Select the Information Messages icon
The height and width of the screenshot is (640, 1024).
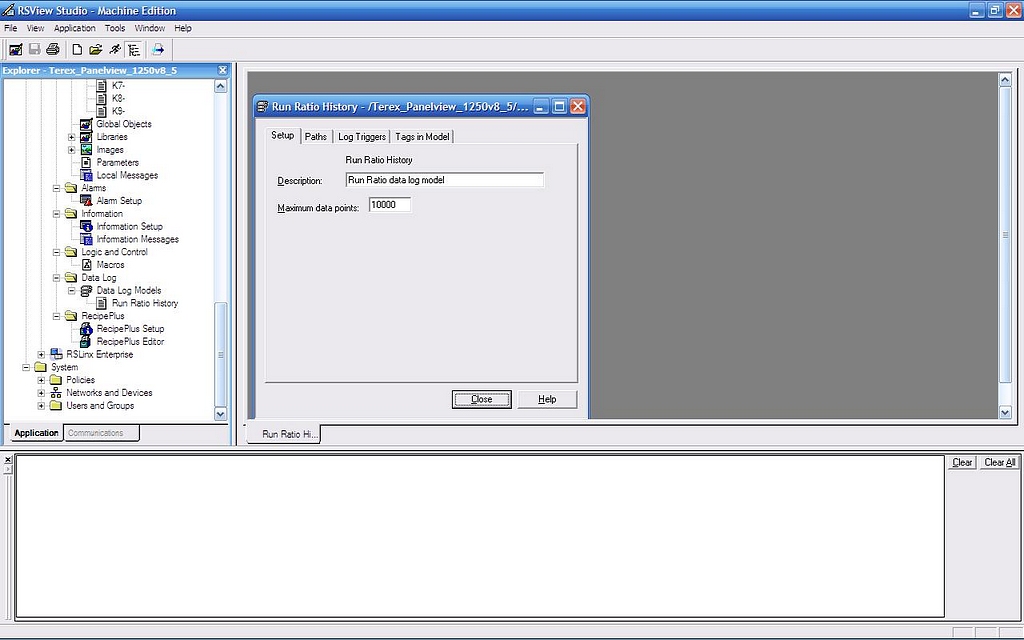[86, 240]
